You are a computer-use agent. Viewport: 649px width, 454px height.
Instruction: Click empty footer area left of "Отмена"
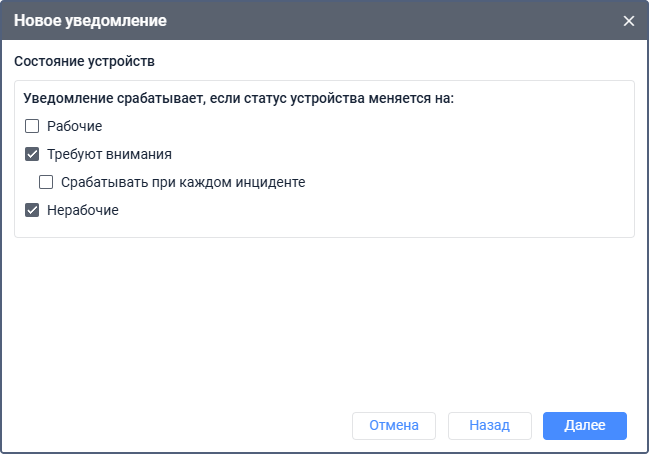180,425
